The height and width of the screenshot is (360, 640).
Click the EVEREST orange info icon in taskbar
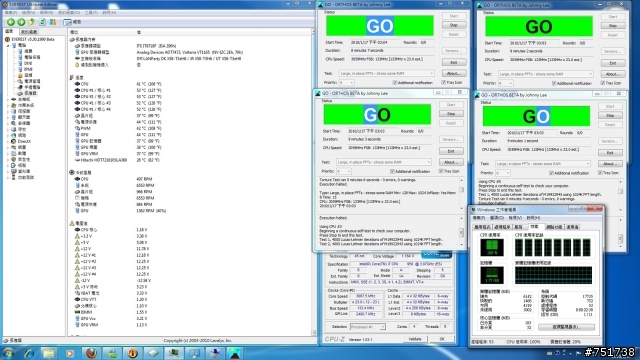click(133, 353)
